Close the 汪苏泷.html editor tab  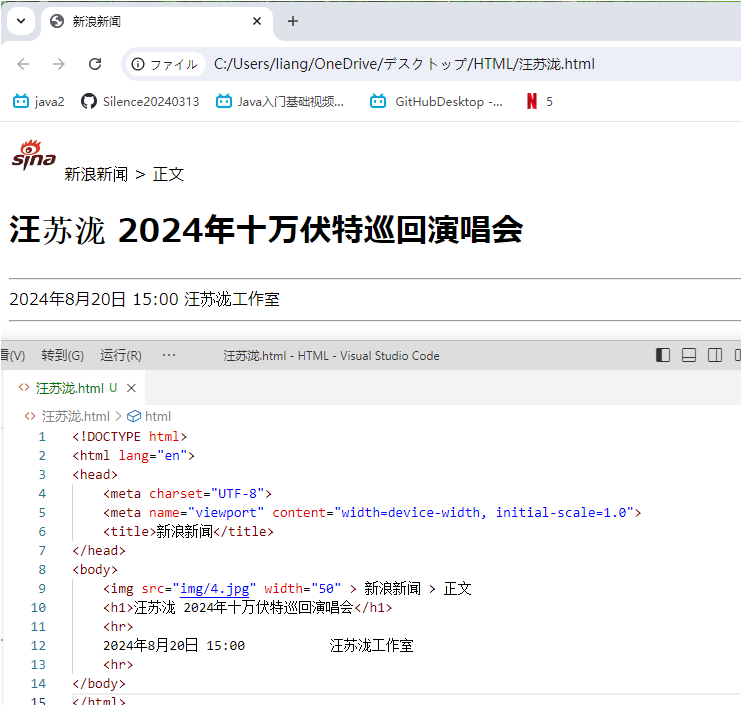[x=131, y=388]
